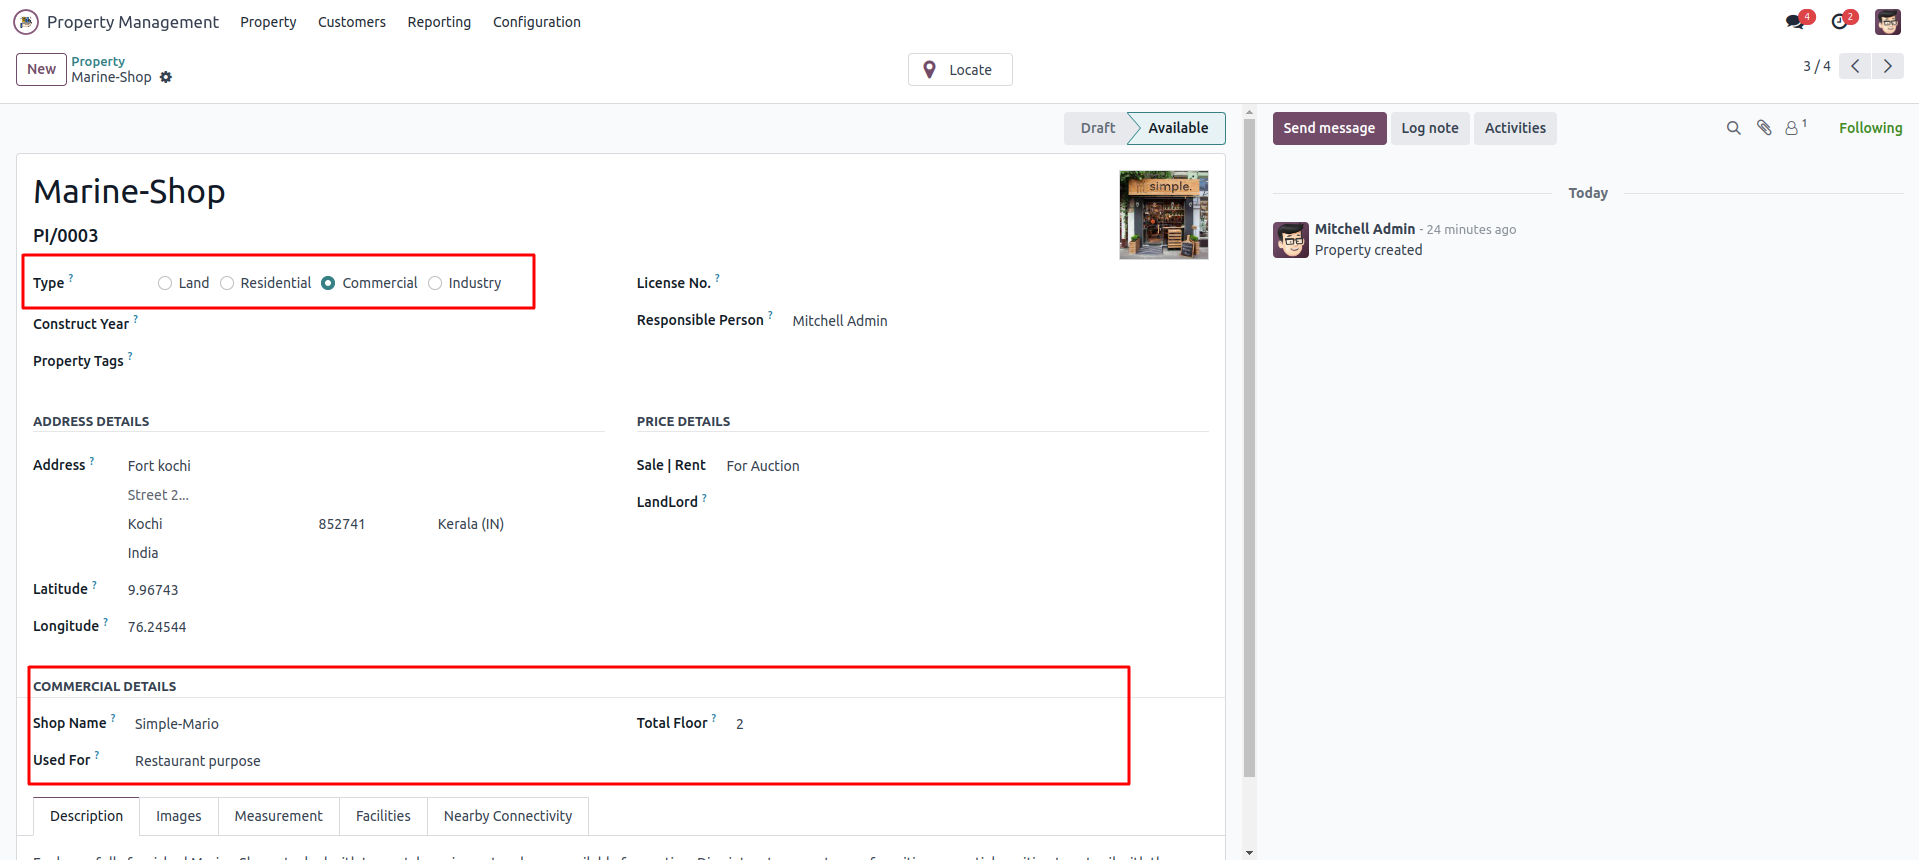Select the Commercial type radio button
Viewport: 1919px width, 860px height.
tap(328, 283)
